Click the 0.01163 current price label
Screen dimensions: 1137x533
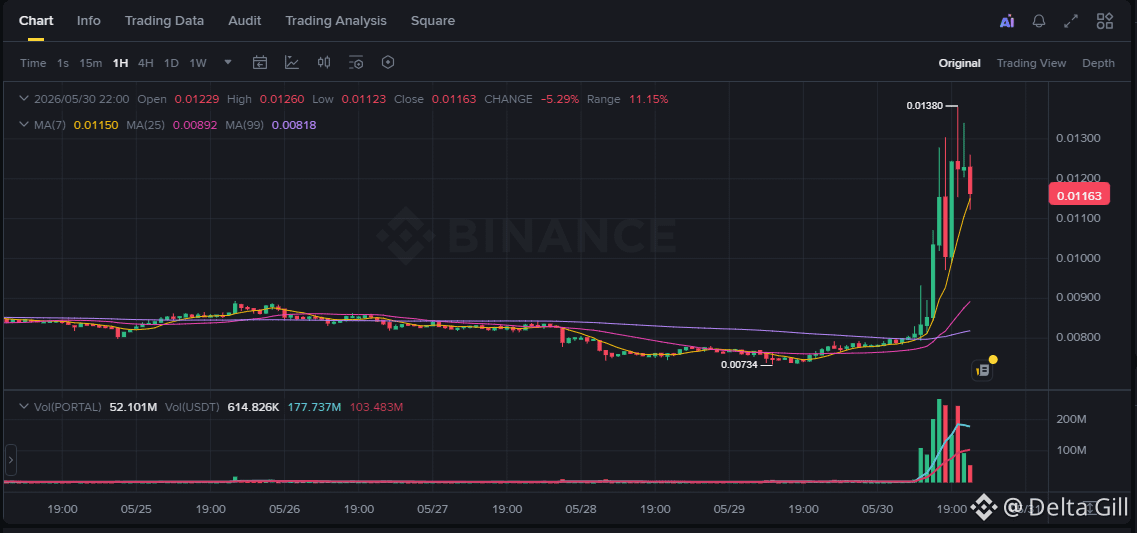coord(1079,195)
